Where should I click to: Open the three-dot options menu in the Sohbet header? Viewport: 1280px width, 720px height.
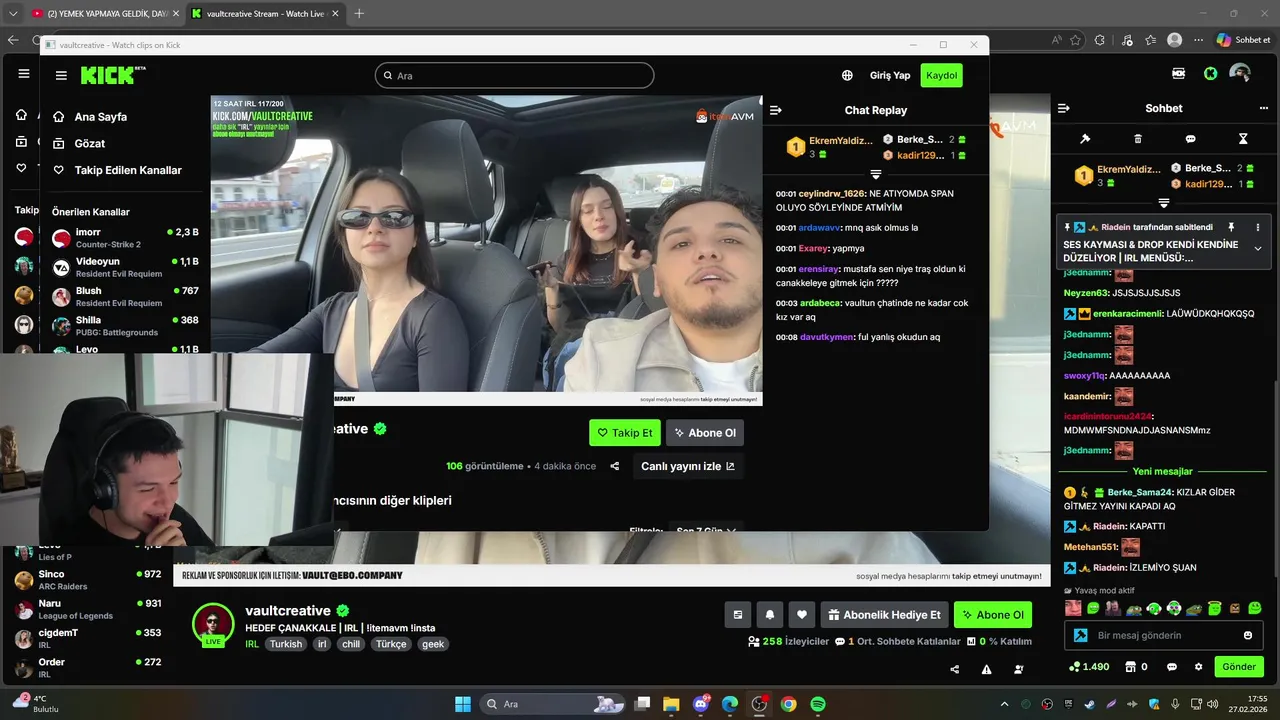pos(1263,108)
